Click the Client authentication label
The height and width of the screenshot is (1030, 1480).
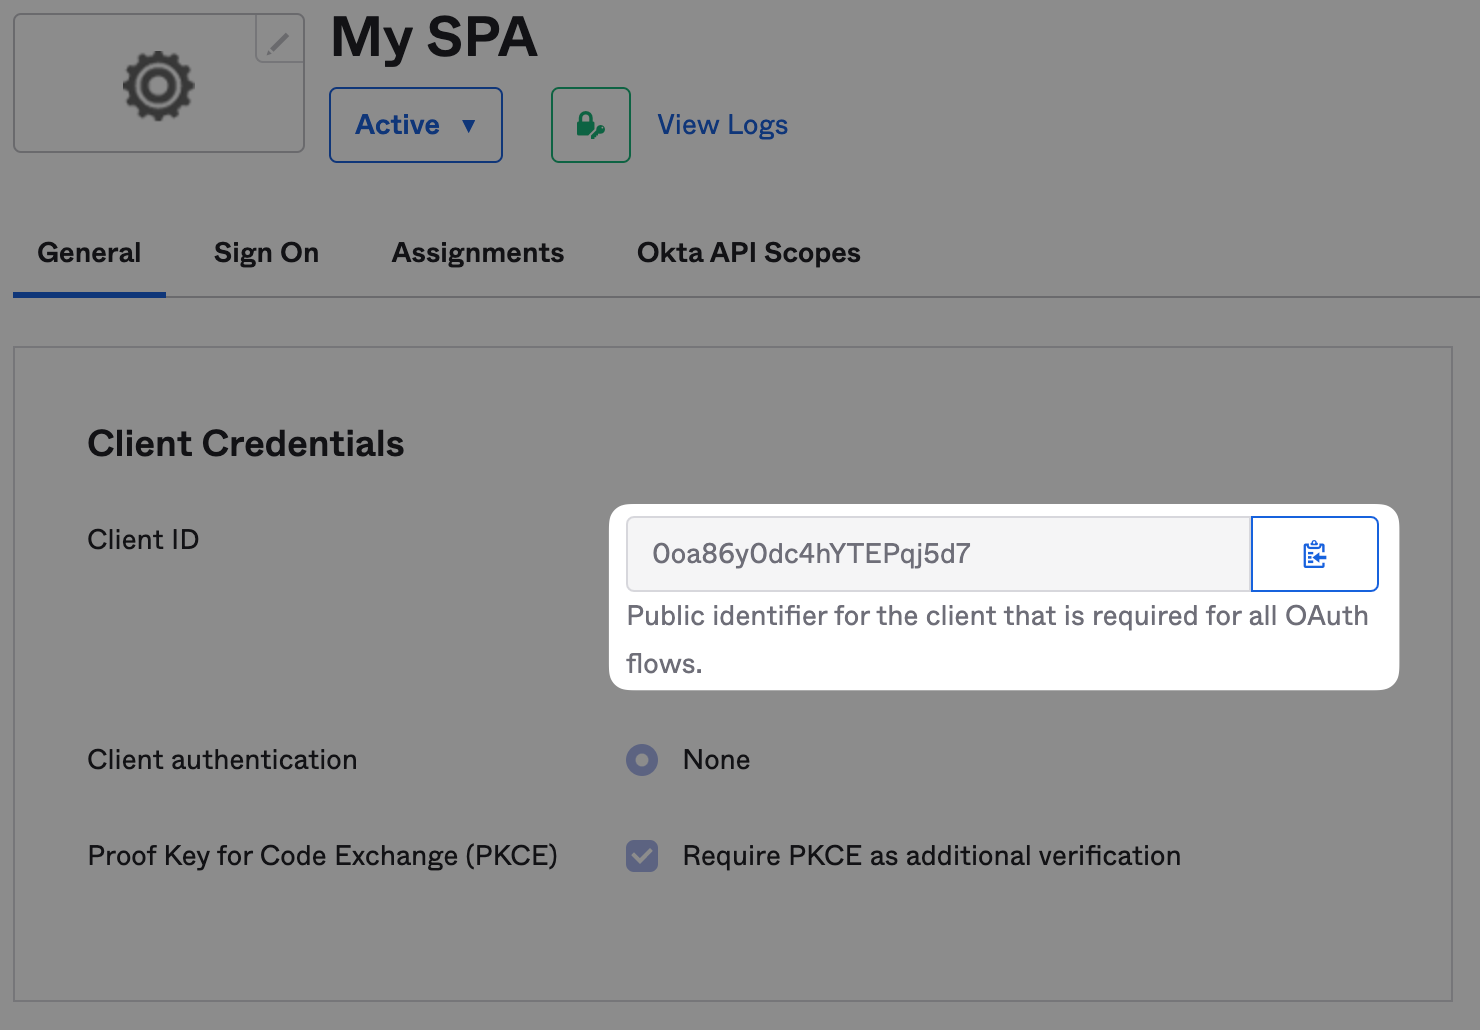pos(222,760)
